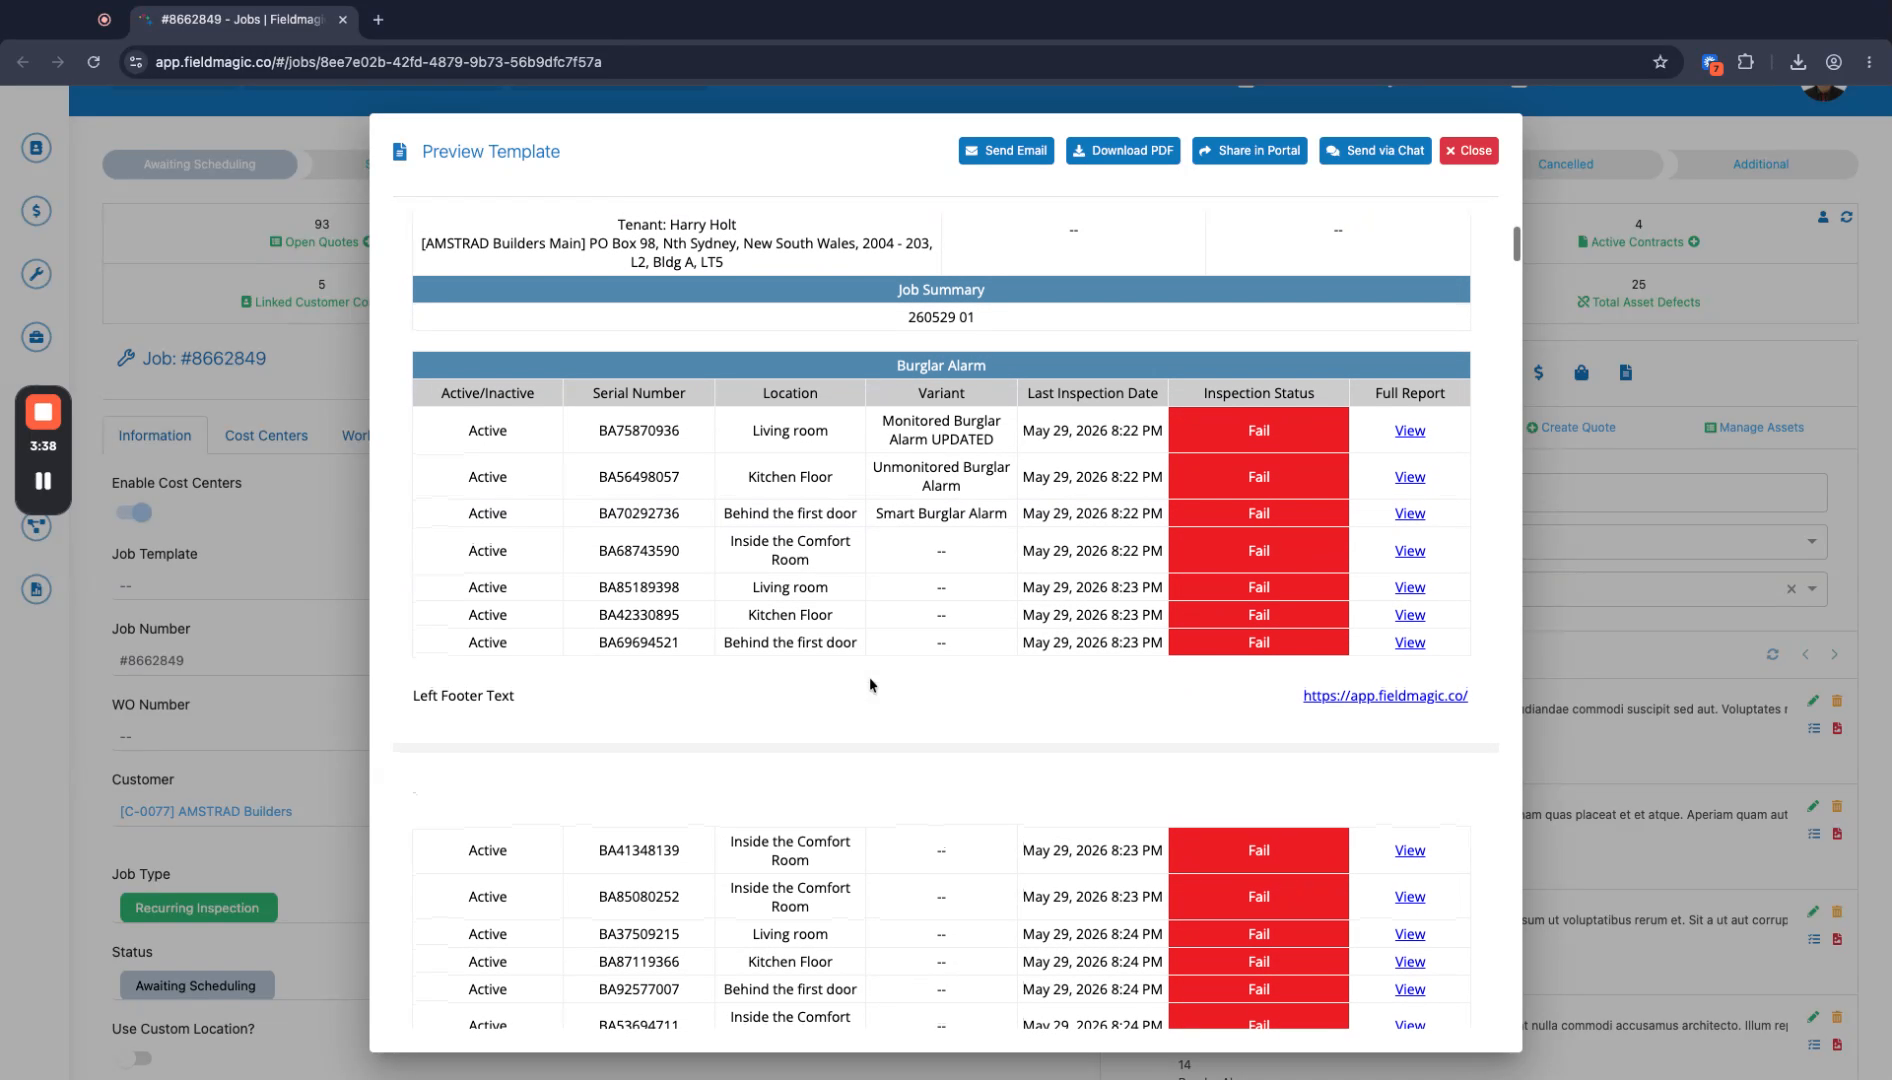Viewport: 1892px width, 1080px height.
Task: Toggle the Use Custom Location switch
Action: [135, 1058]
